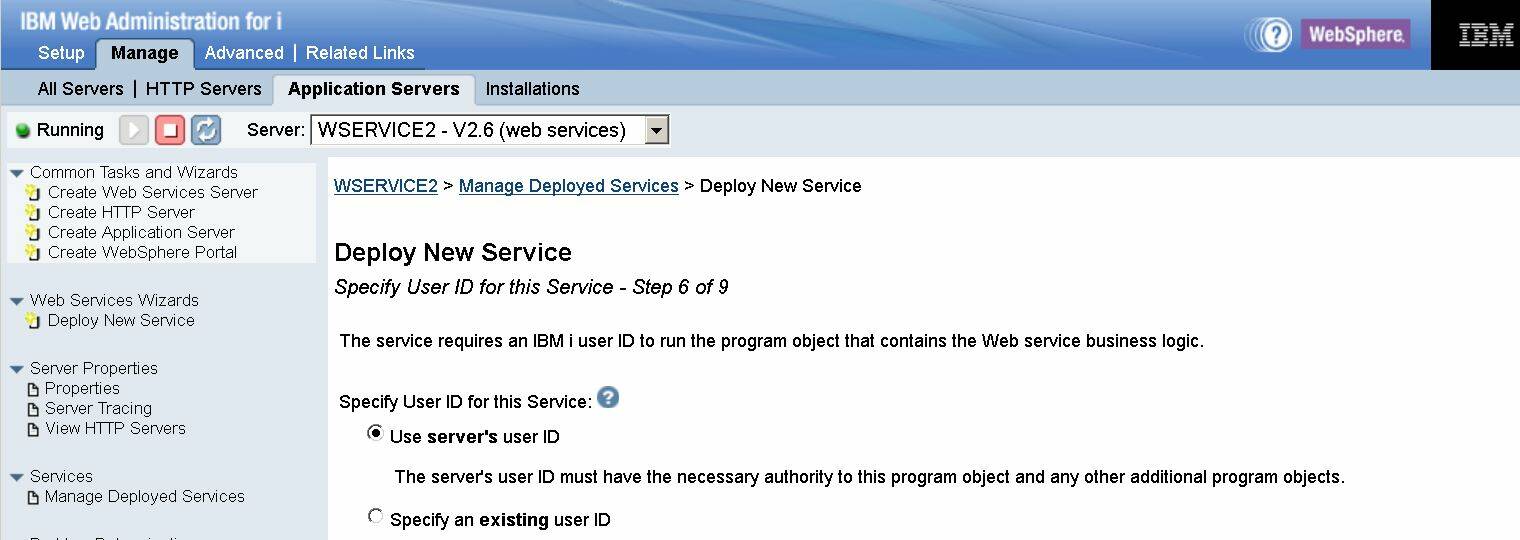The width and height of the screenshot is (1520, 540).
Task: Switch to the Setup tab
Action: point(61,53)
